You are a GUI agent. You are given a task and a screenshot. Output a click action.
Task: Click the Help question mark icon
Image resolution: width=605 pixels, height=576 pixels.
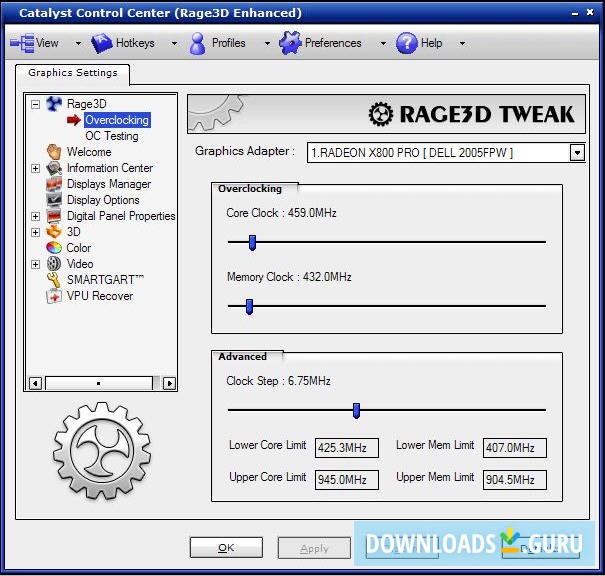point(407,43)
